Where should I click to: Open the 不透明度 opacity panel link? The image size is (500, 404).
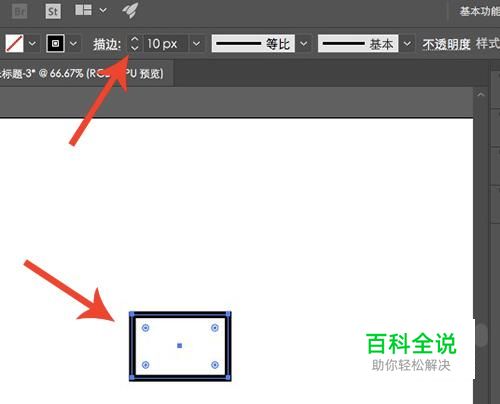click(446, 44)
